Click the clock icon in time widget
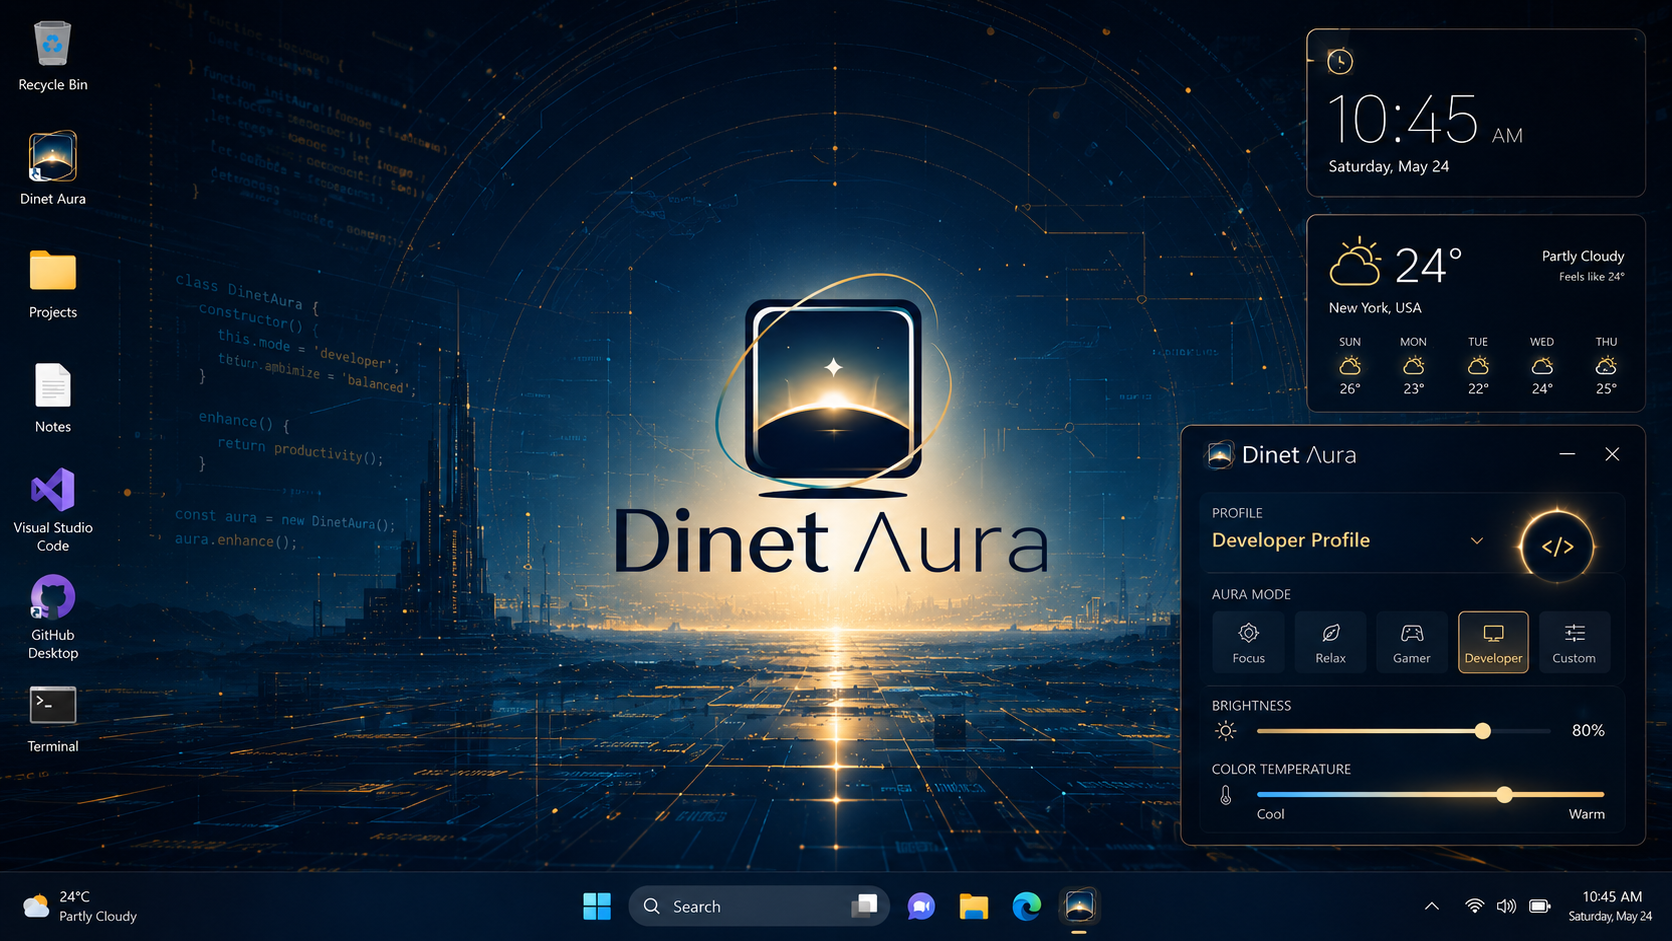This screenshot has height=941, width=1672. click(1340, 62)
